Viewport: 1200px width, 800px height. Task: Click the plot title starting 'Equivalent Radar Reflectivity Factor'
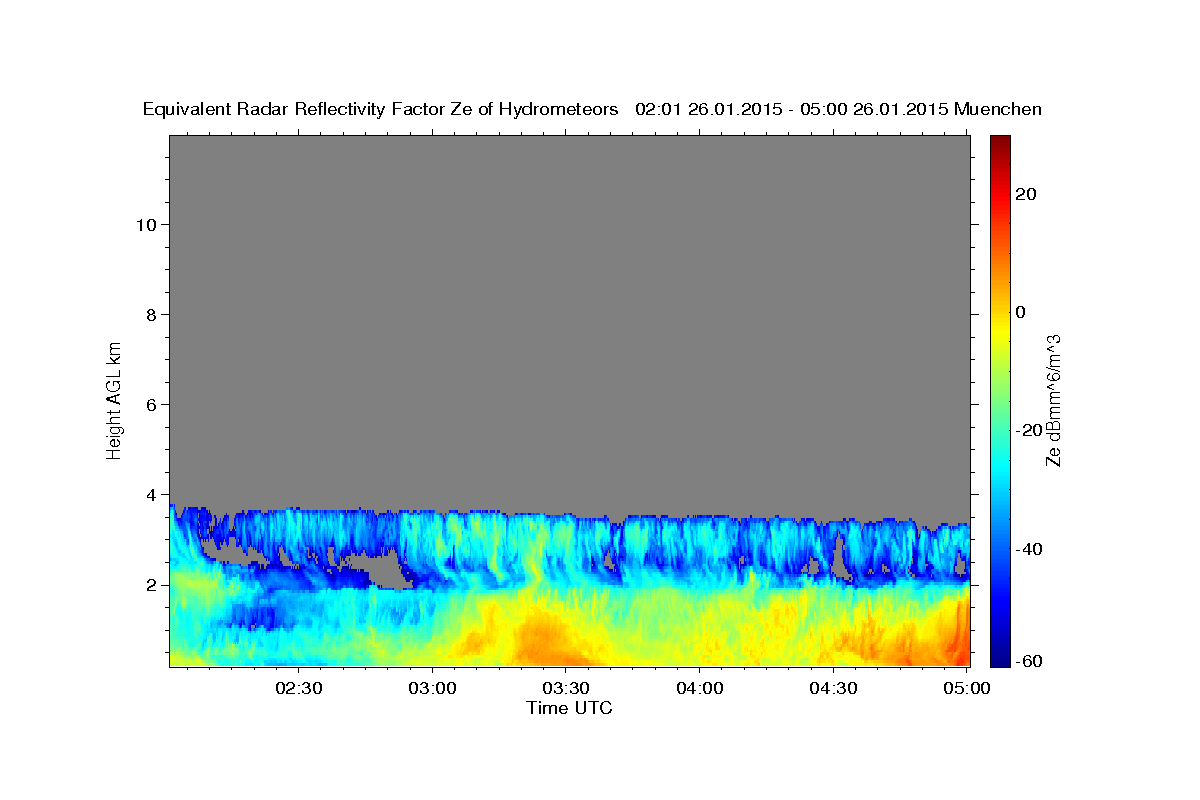coord(593,109)
